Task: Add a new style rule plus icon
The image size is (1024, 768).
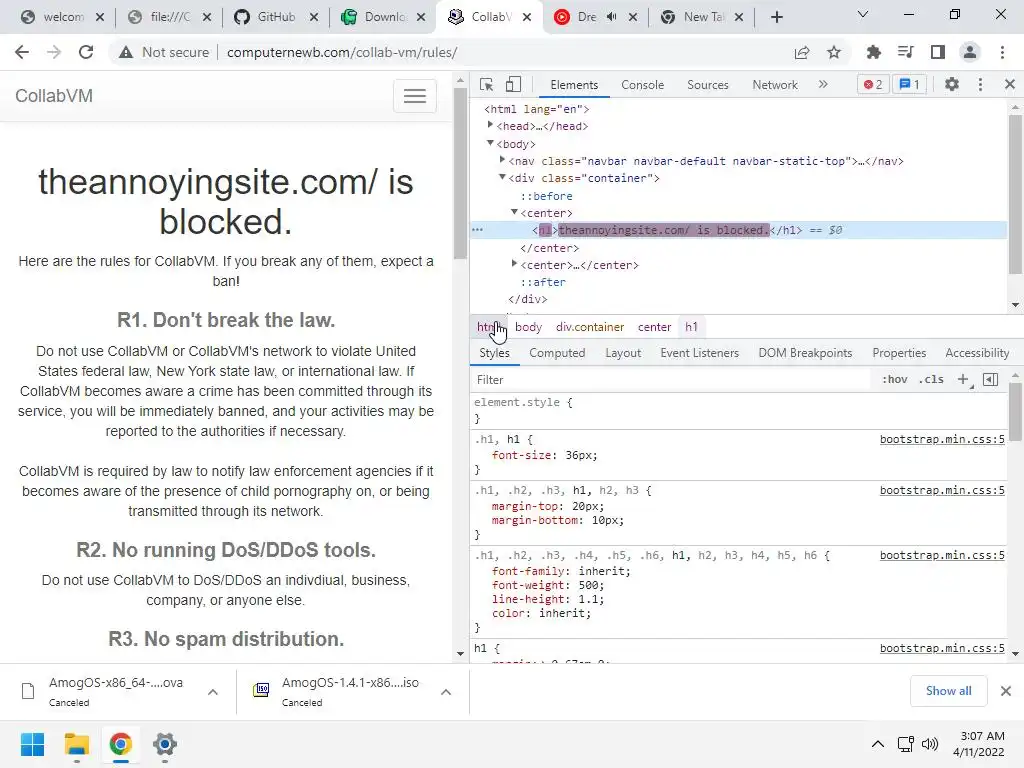Action: [x=963, y=379]
